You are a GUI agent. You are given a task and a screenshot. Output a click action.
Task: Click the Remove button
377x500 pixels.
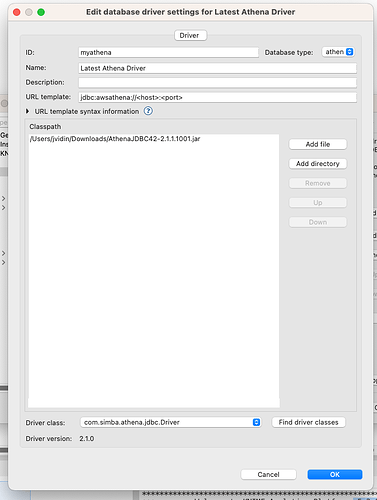click(318, 183)
